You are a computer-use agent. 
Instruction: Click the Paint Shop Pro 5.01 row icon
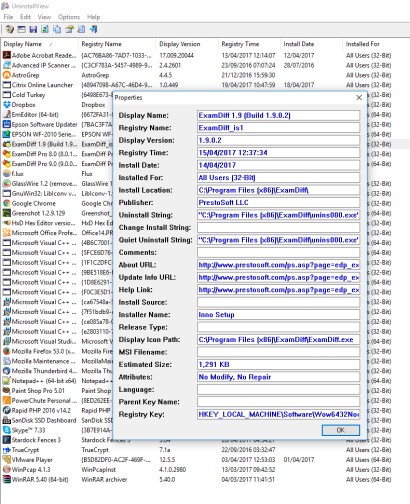point(6,390)
